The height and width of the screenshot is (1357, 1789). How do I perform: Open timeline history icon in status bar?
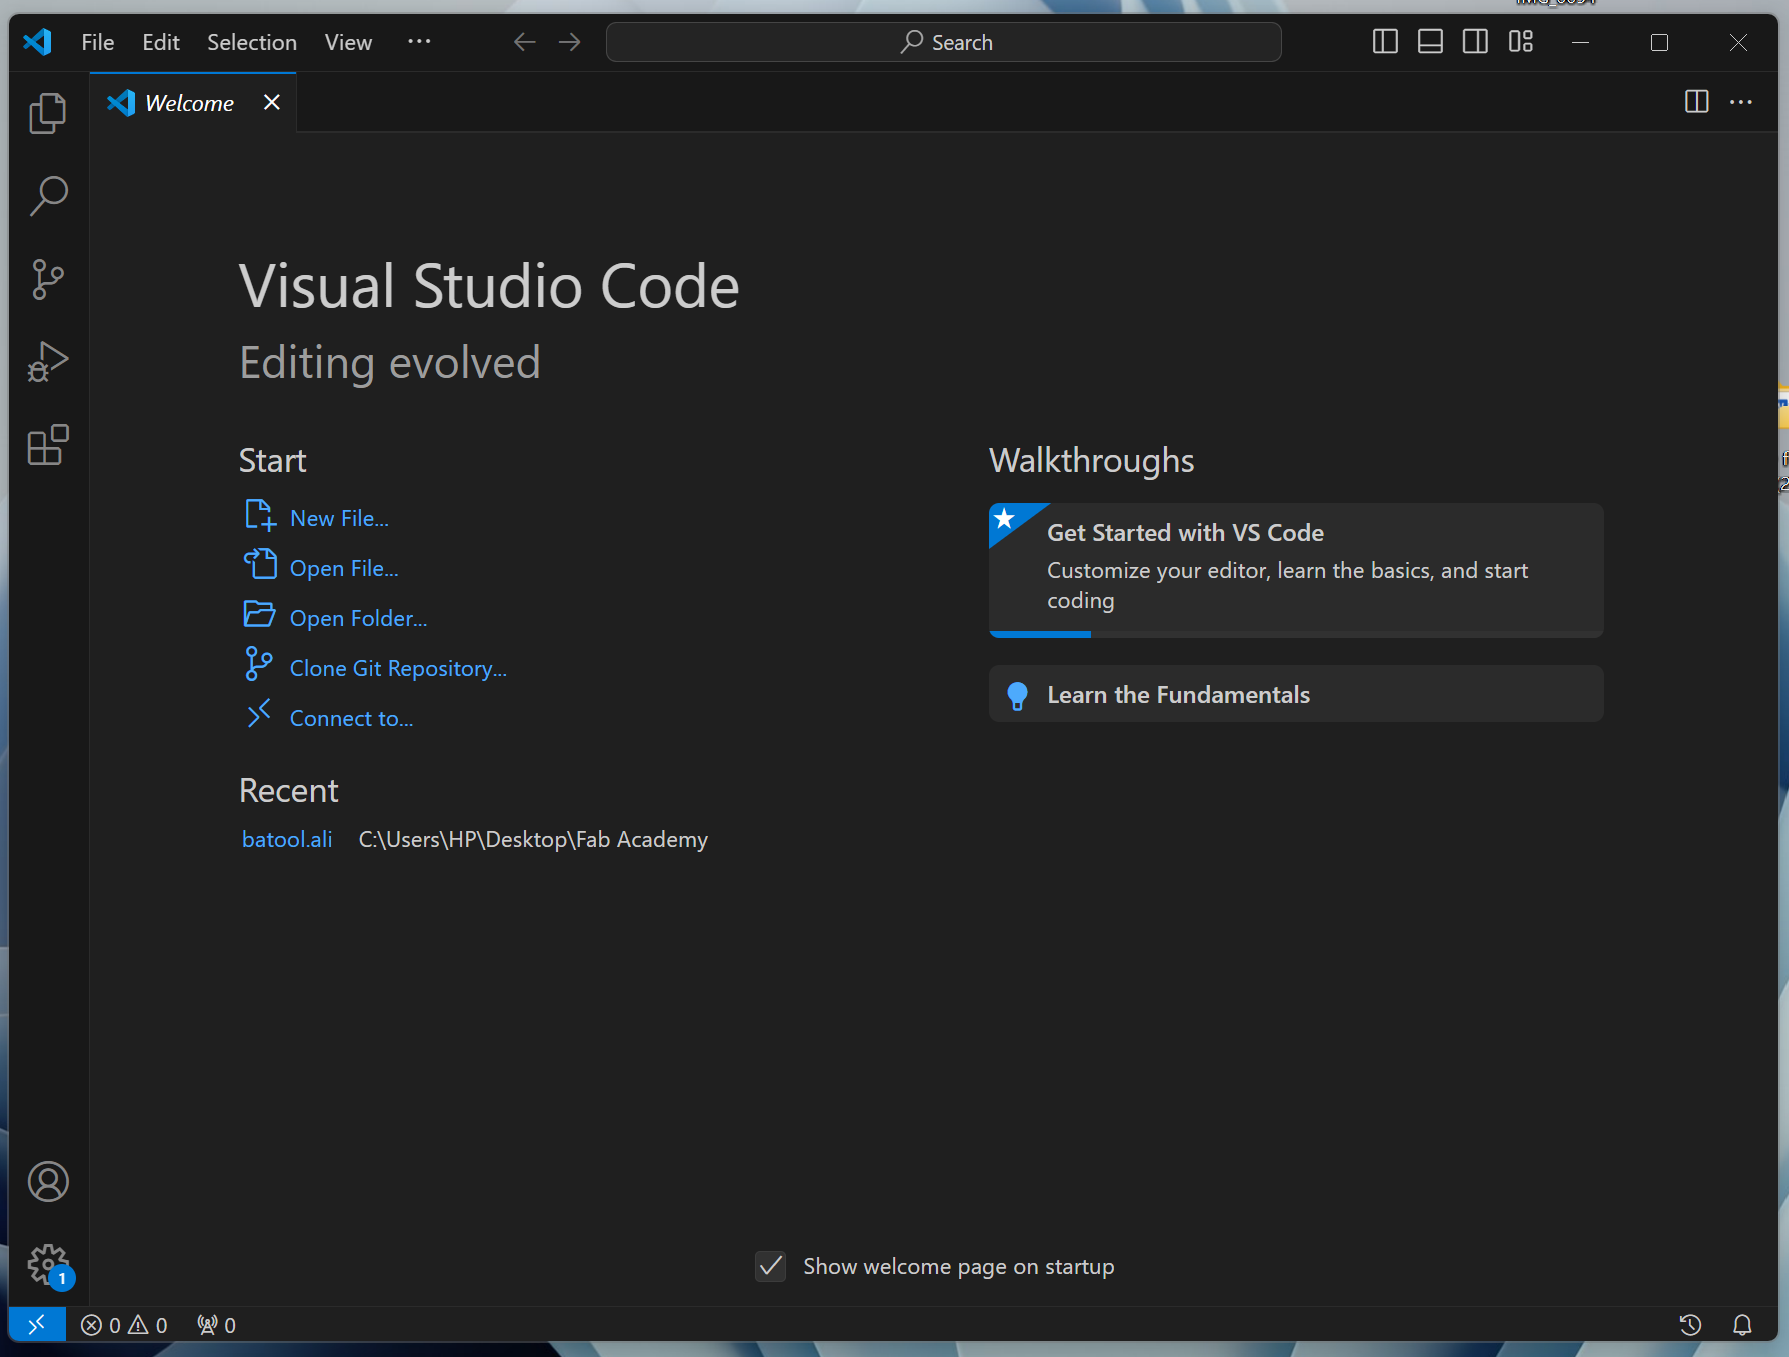pyautogui.click(x=1690, y=1325)
